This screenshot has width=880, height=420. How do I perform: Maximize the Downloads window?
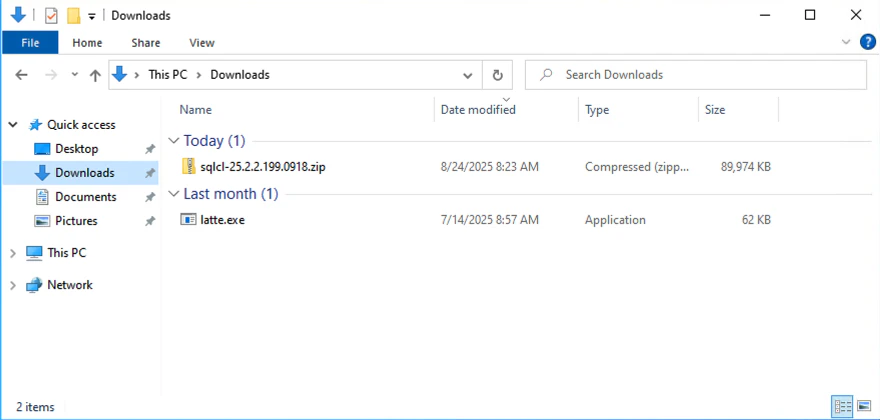[x=810, y=15]
